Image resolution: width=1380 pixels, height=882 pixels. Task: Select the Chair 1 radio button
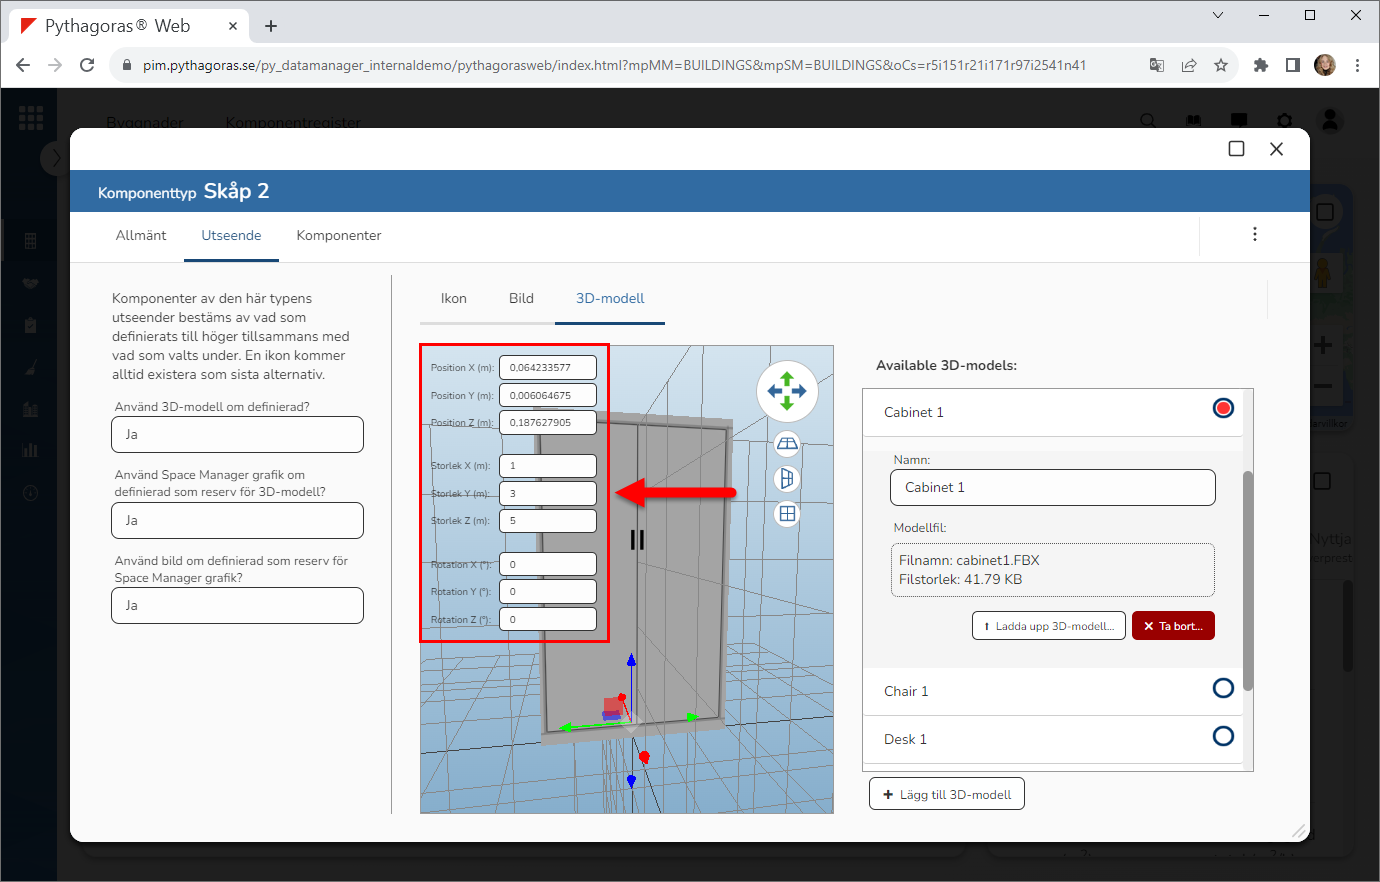(1222, 688)
